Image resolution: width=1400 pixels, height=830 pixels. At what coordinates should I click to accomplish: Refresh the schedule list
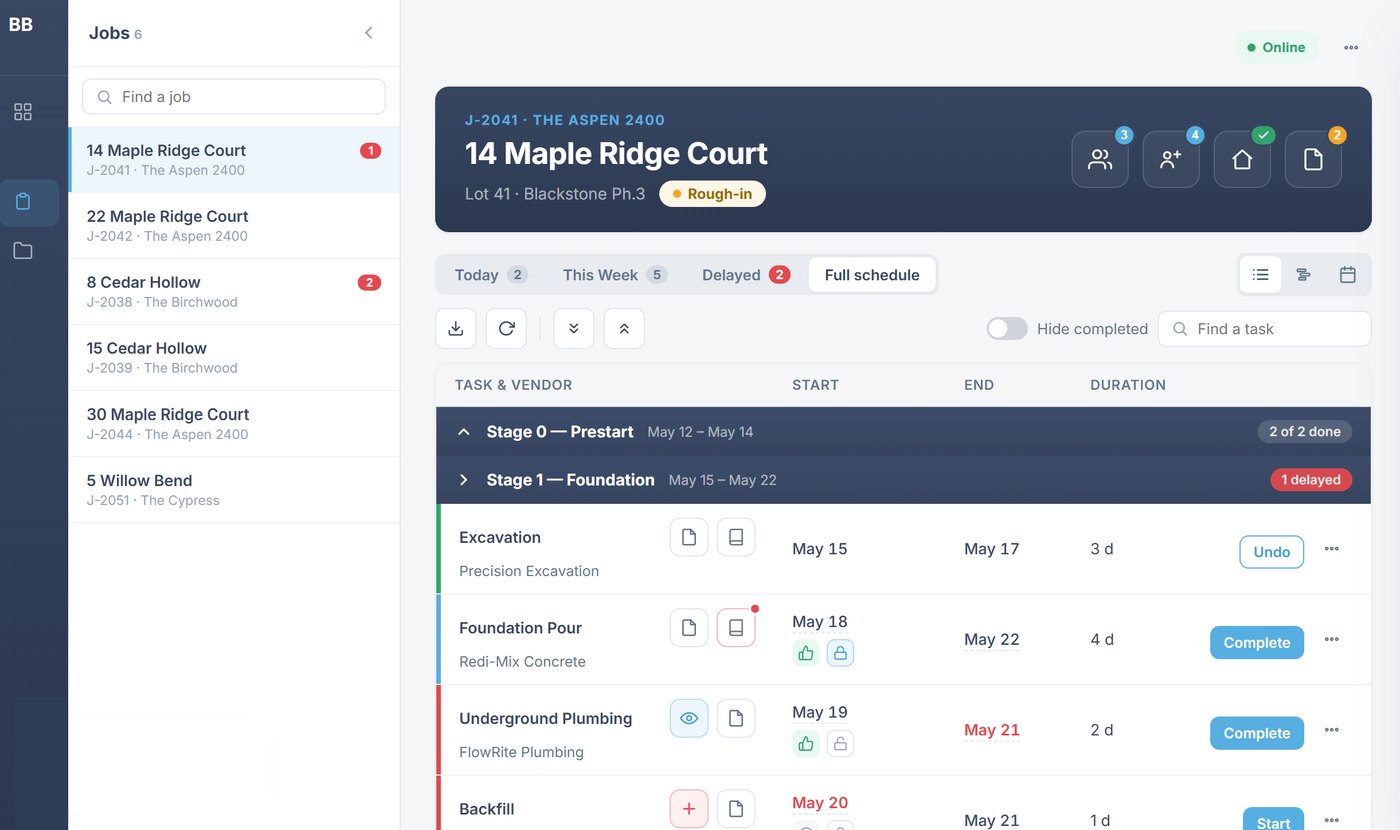[506, 328]
